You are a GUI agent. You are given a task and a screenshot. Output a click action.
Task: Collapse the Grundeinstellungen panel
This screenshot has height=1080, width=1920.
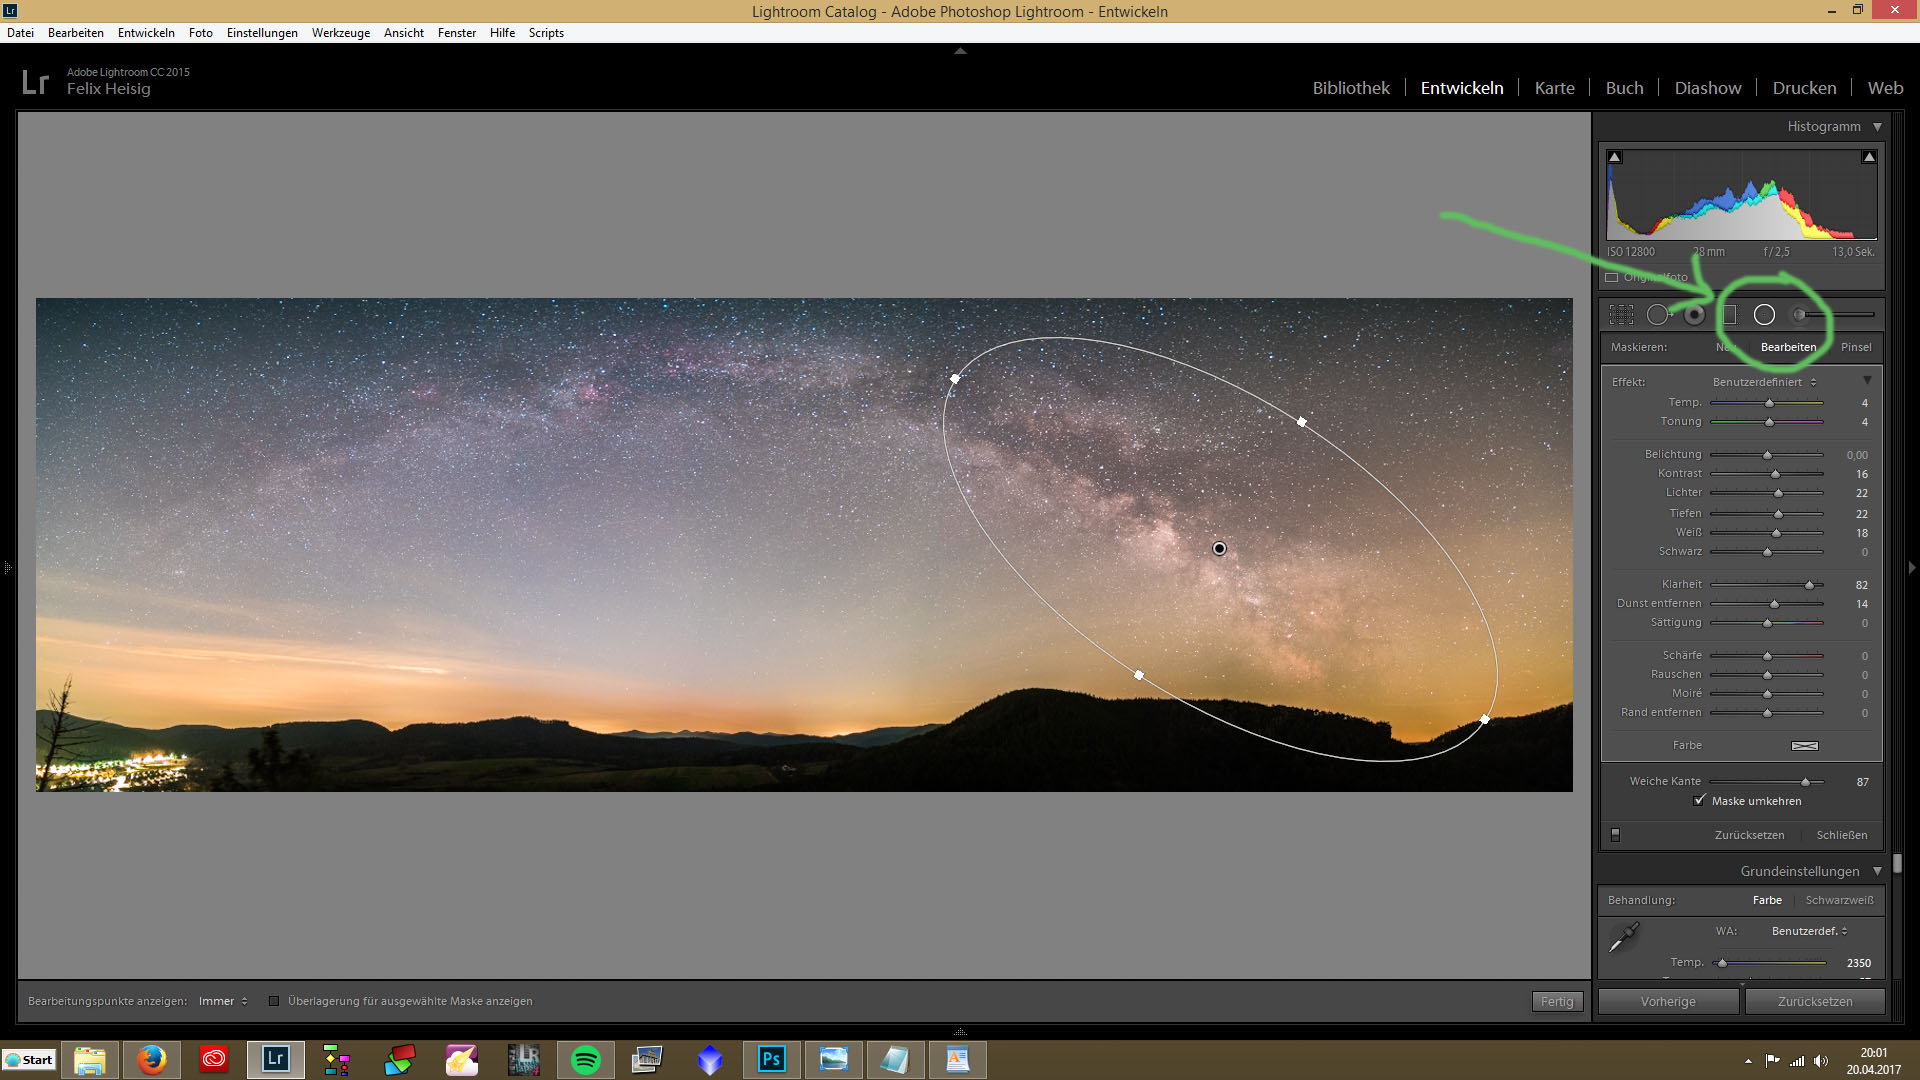1877,871
